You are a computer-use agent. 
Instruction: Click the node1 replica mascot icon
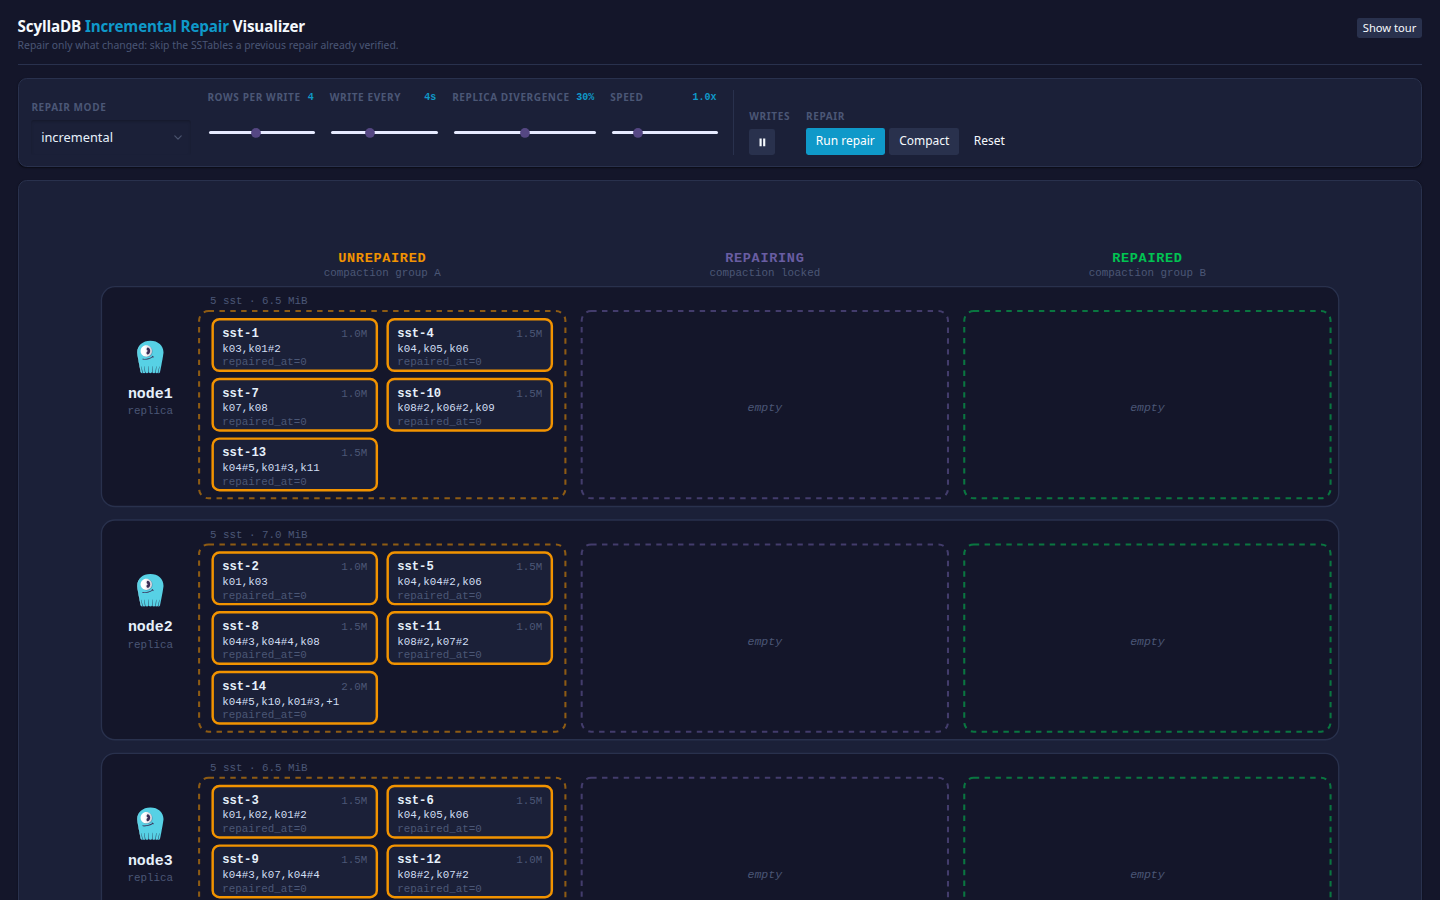click(150, 357)
